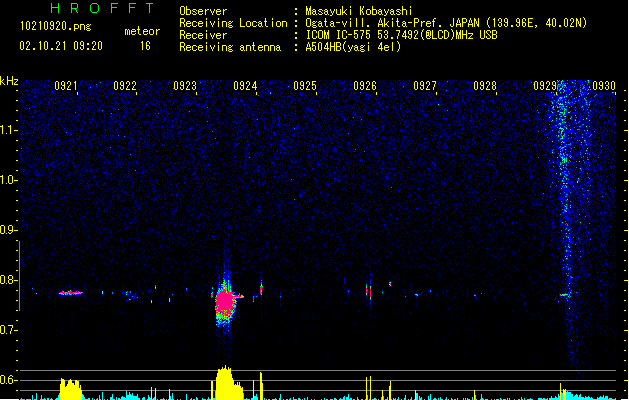
Task: Click the 0924 time marker
Action: (x=245, y=86)
